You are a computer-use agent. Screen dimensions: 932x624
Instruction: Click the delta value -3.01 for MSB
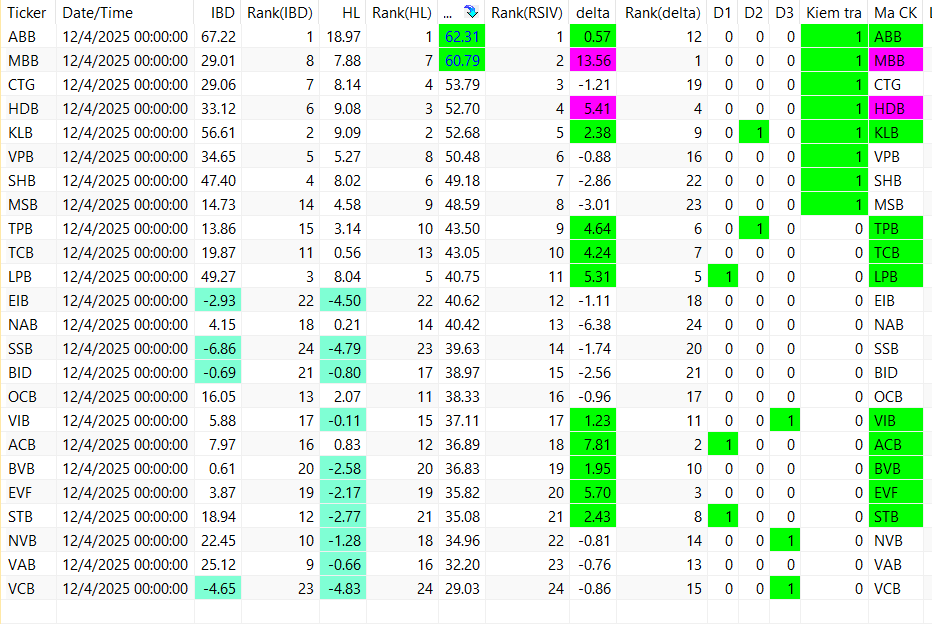click(x=594, y=205)
